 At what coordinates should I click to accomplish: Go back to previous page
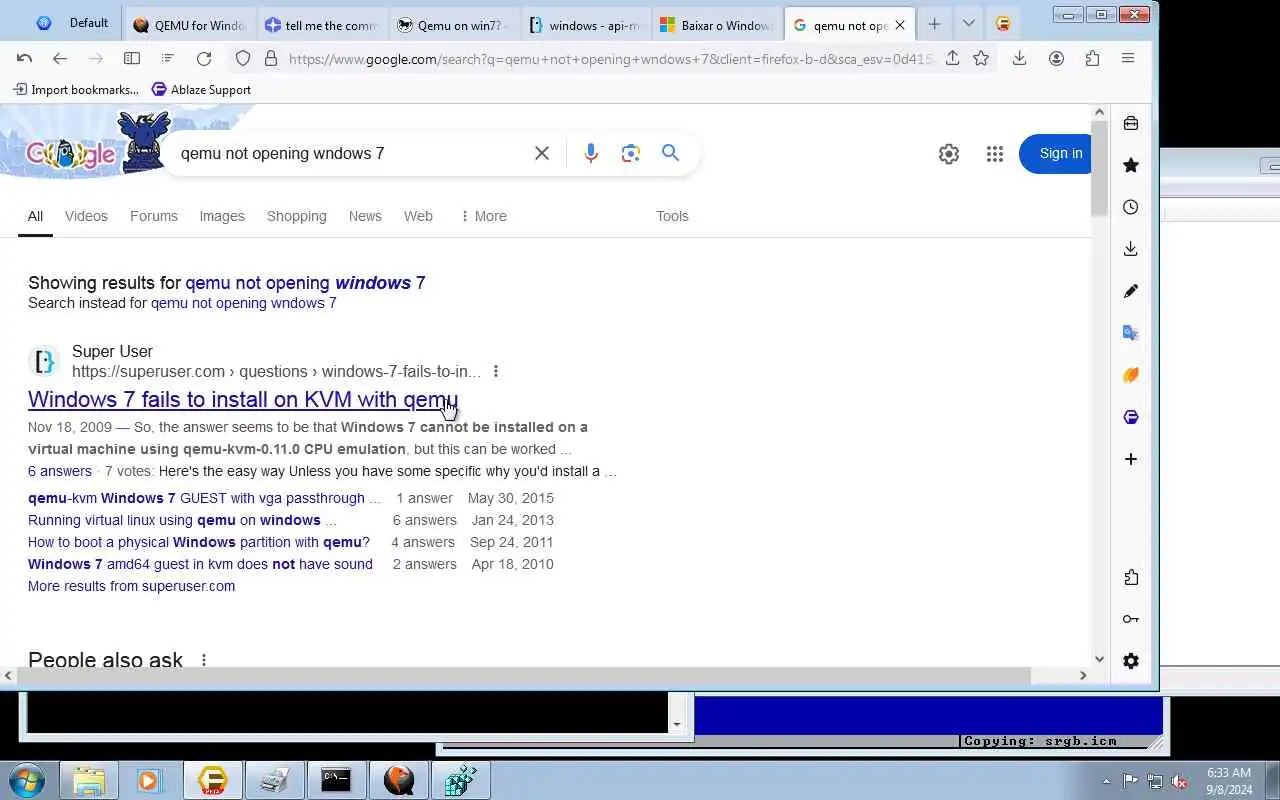click(x=60, y=59)
